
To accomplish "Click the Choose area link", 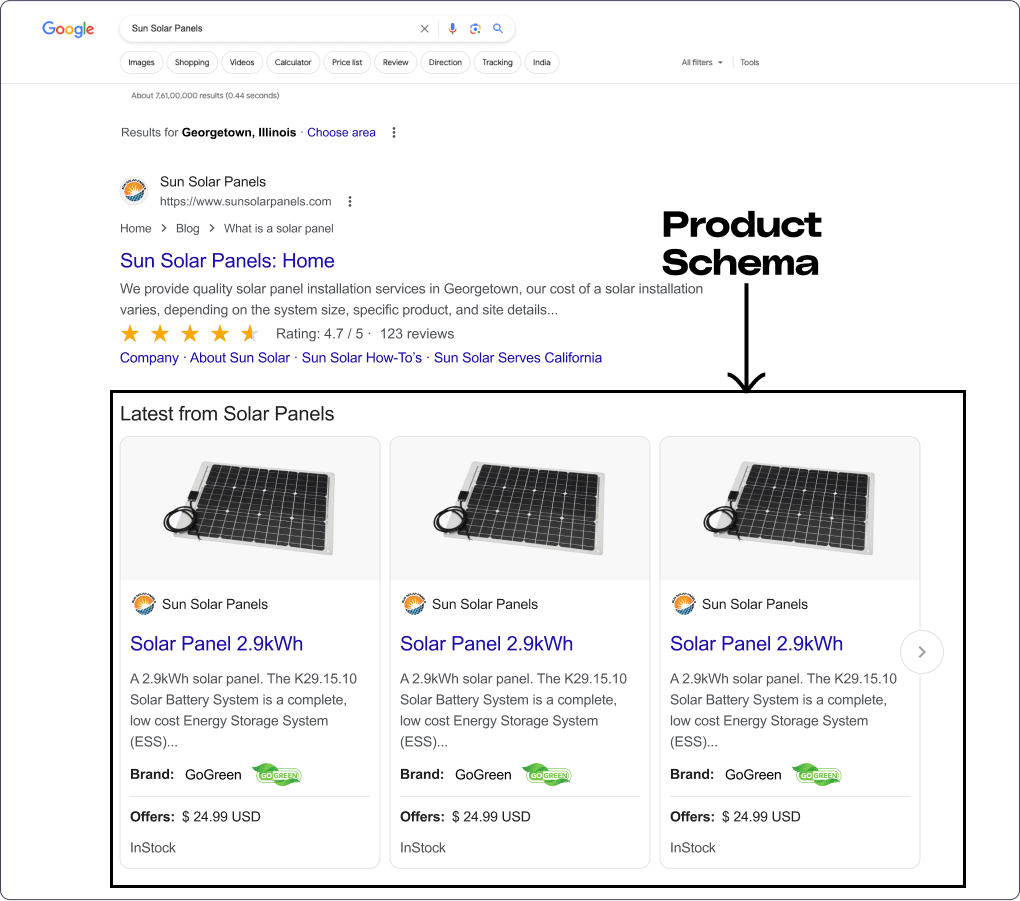I will pyautogui.click(x=341, y=132).
